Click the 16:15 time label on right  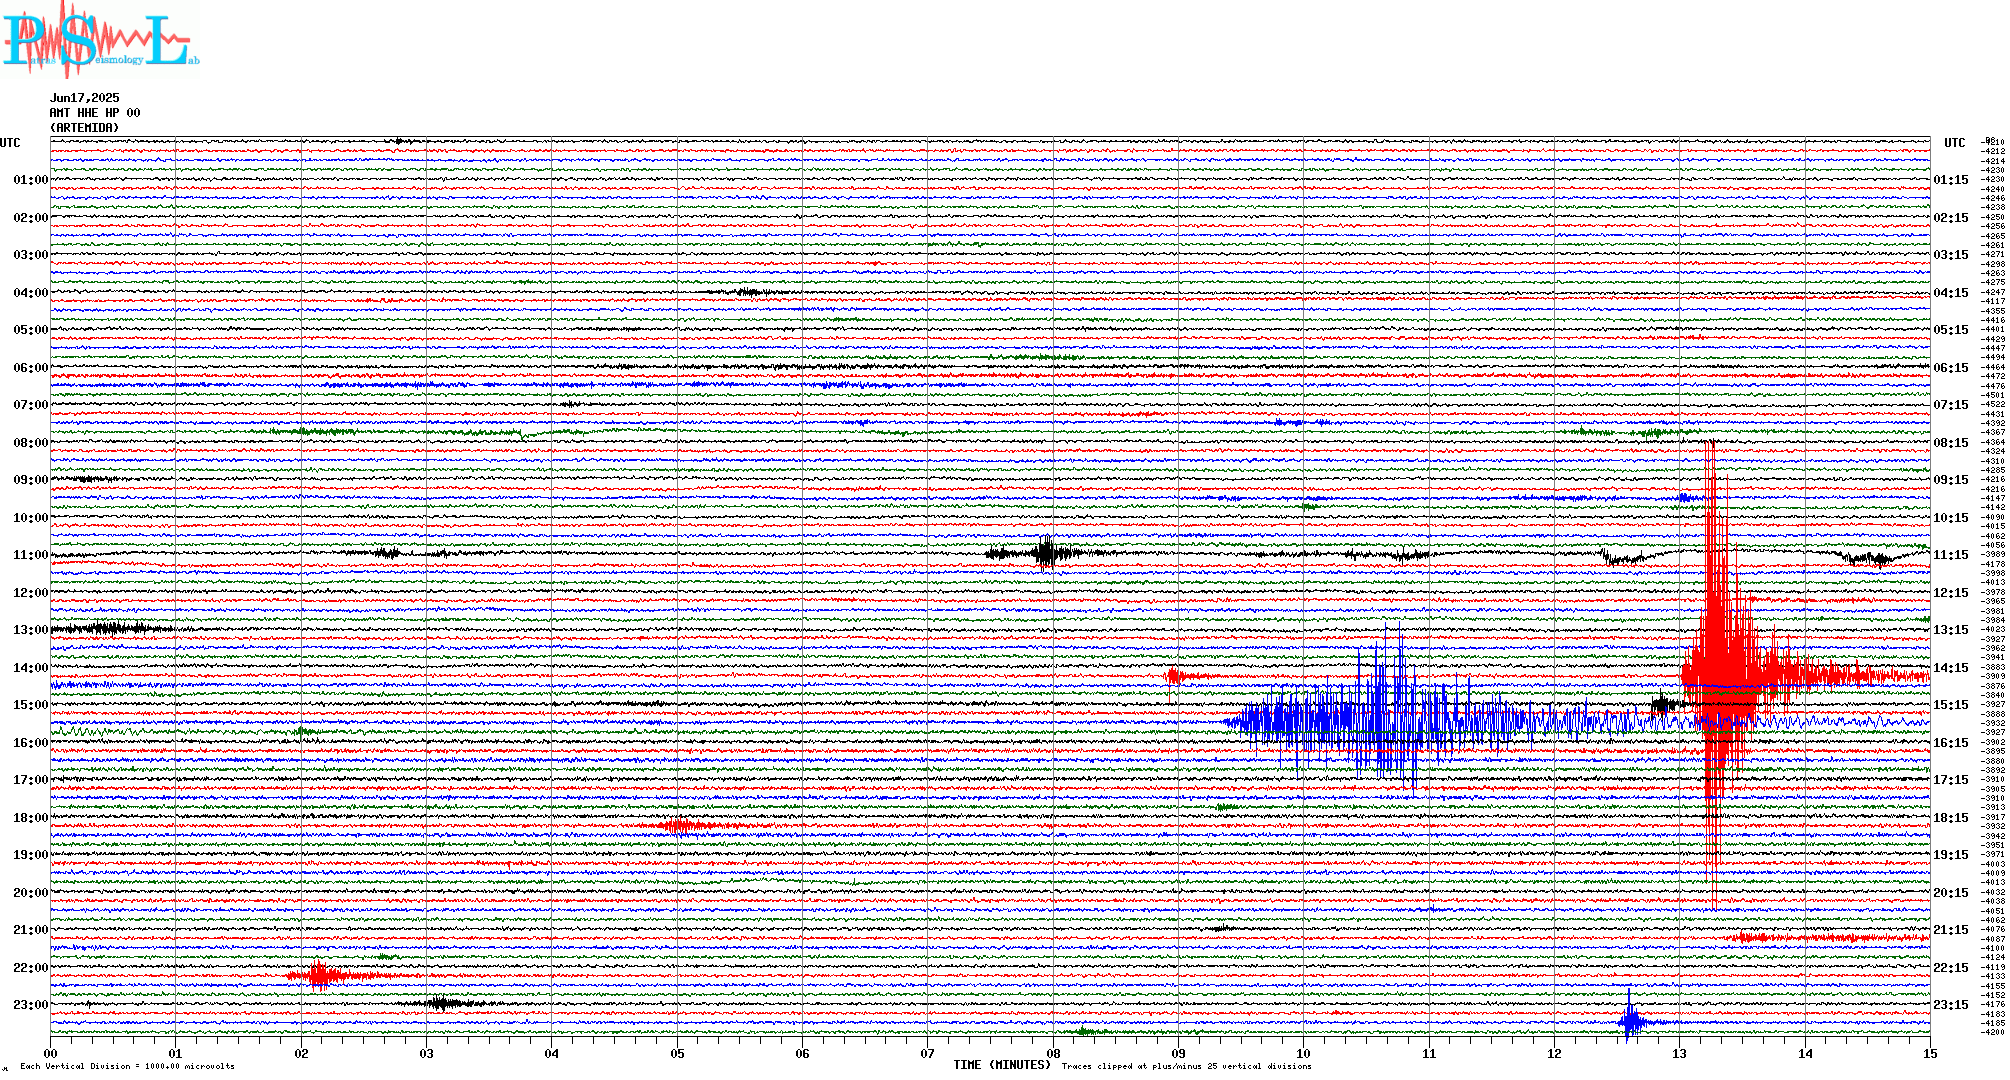pos(1951,743)
